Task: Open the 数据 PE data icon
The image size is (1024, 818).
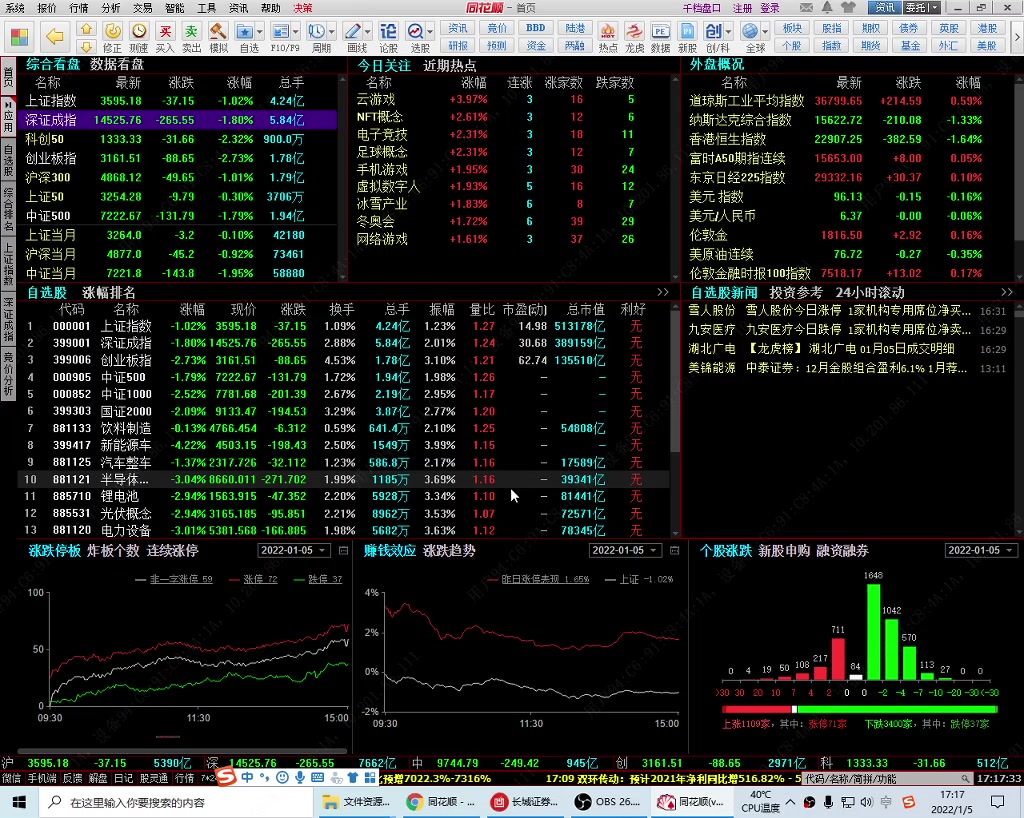Action: pos(661,38)
